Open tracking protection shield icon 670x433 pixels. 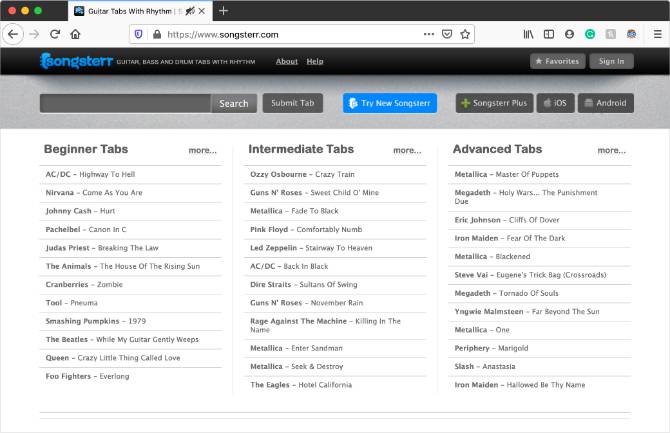(x=138, y=34)
